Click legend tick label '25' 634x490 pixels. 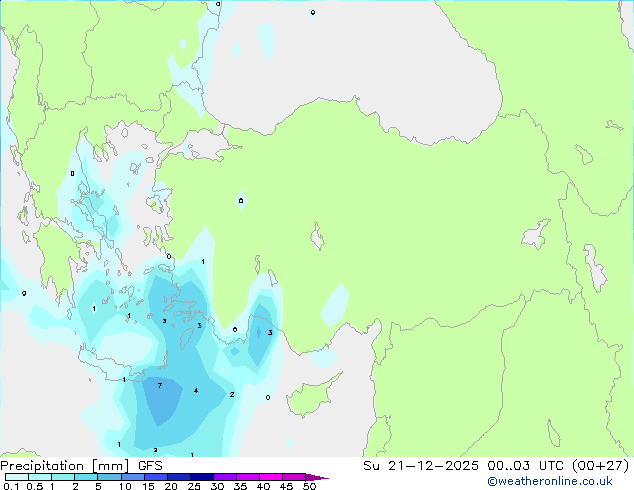194,486
